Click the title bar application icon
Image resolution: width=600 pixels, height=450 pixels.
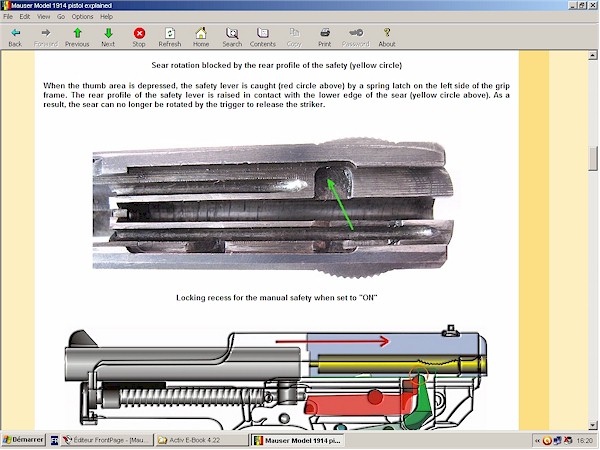[x=5, y=5]
